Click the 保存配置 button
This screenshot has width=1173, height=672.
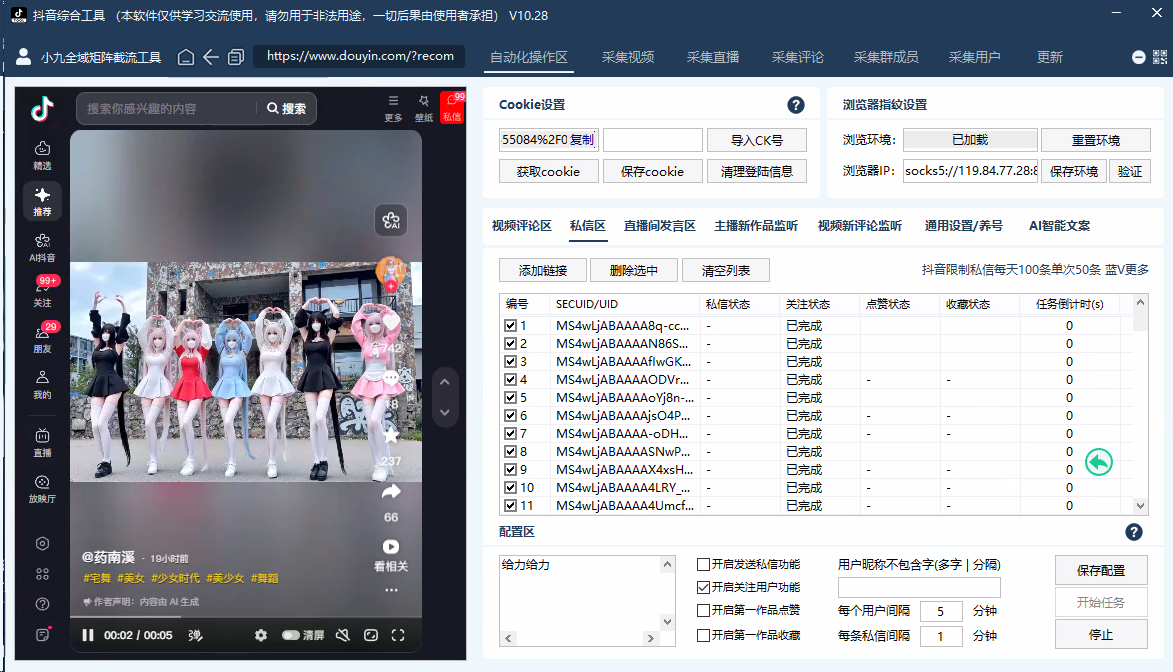point(1100,570)
